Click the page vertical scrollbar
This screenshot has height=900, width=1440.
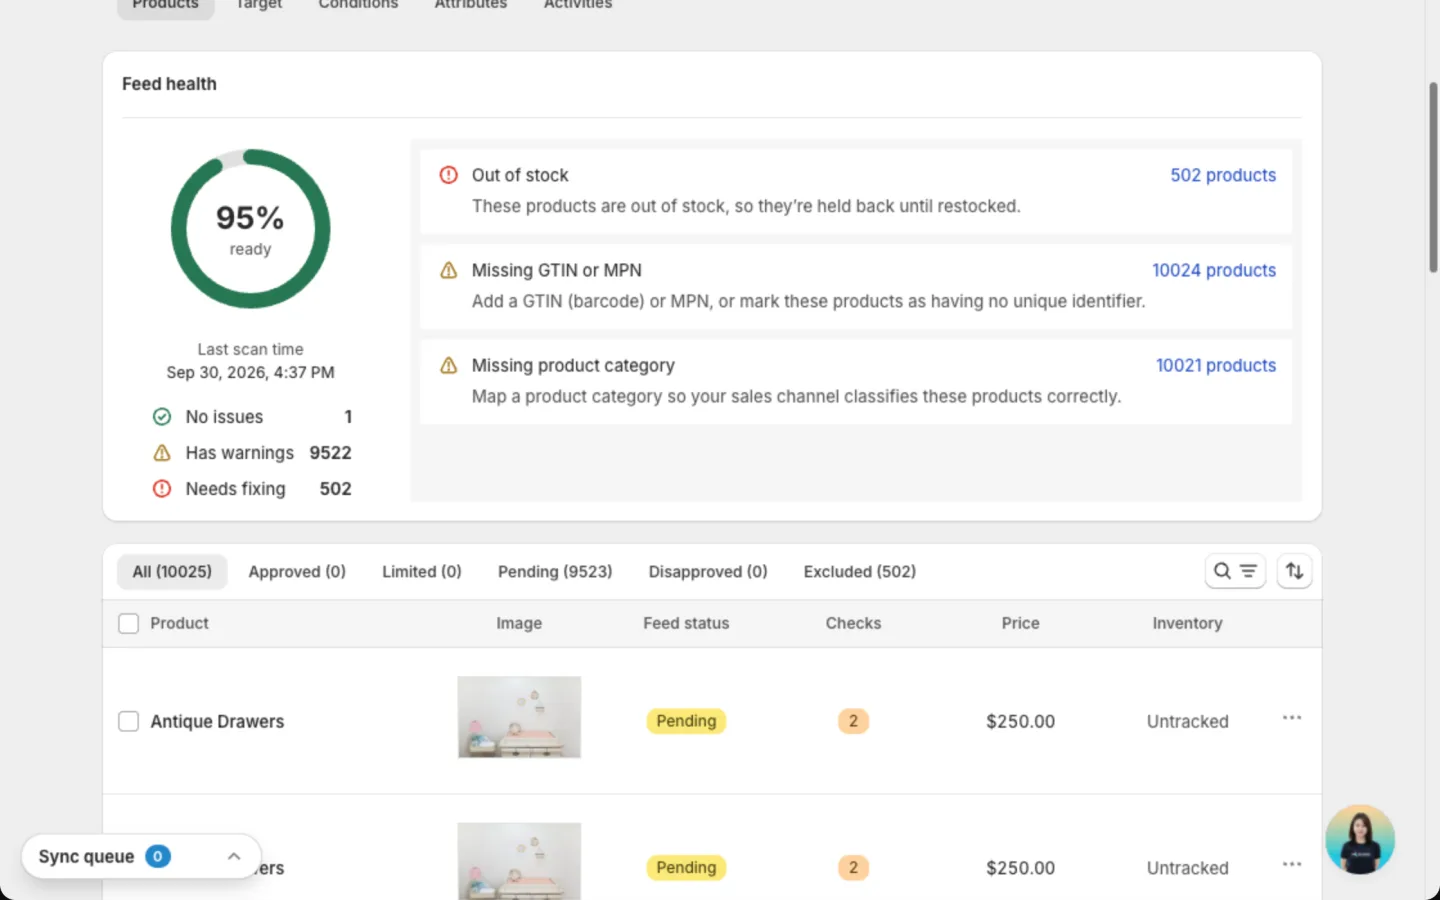[x=1433, y=177]
